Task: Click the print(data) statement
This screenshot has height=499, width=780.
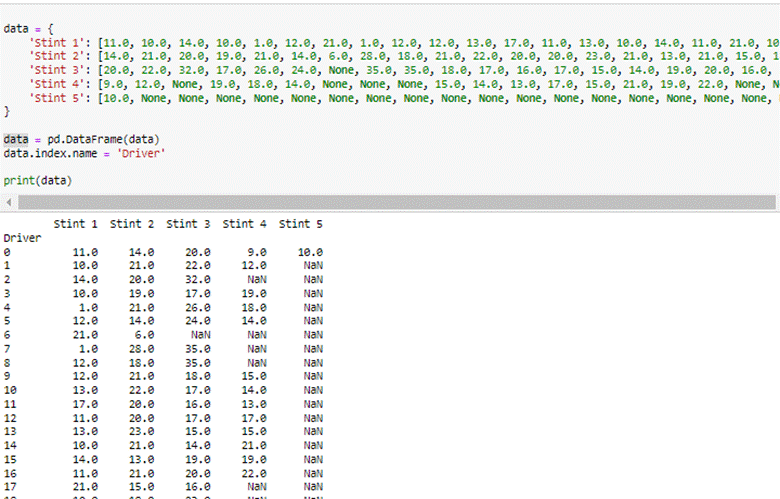Action: 38,181
